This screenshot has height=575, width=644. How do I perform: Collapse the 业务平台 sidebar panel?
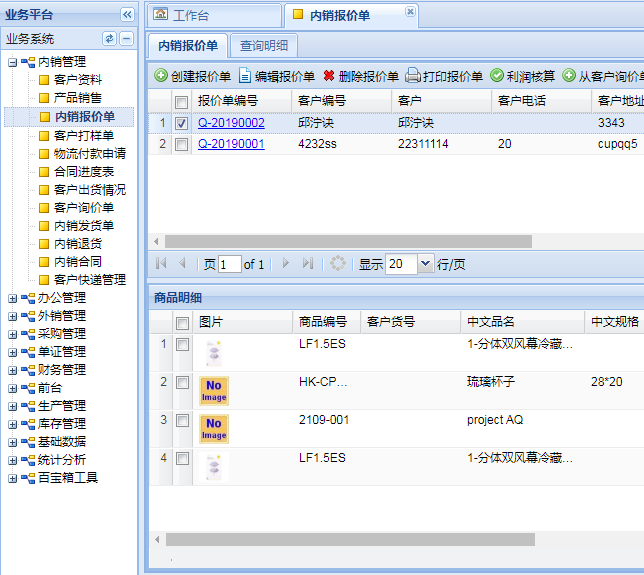tap(127, 15)
